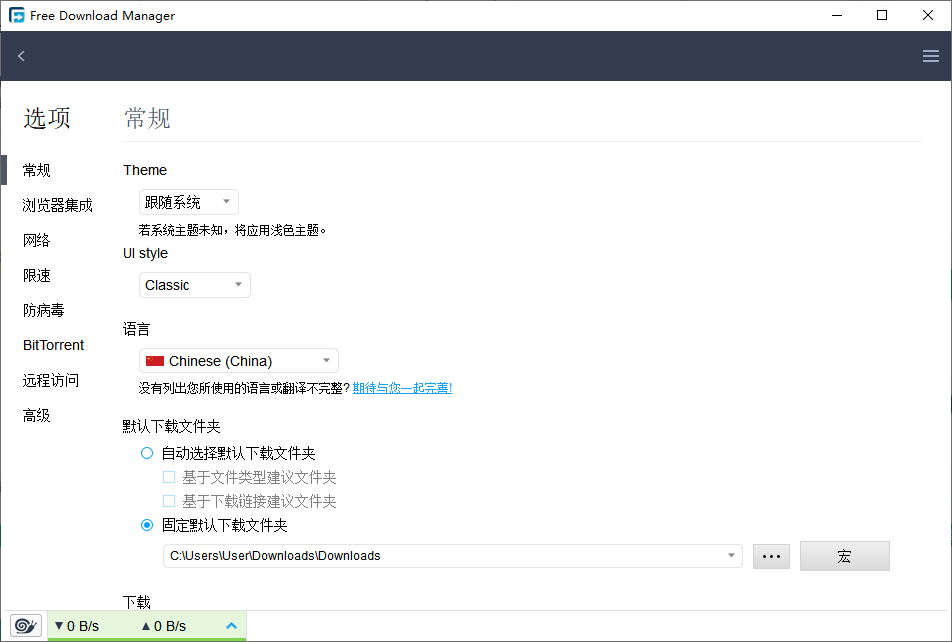Expand the download folder path dropdown arrow
Image resolution: width=952 pixels, height=642 pixels.
point(731,555)
